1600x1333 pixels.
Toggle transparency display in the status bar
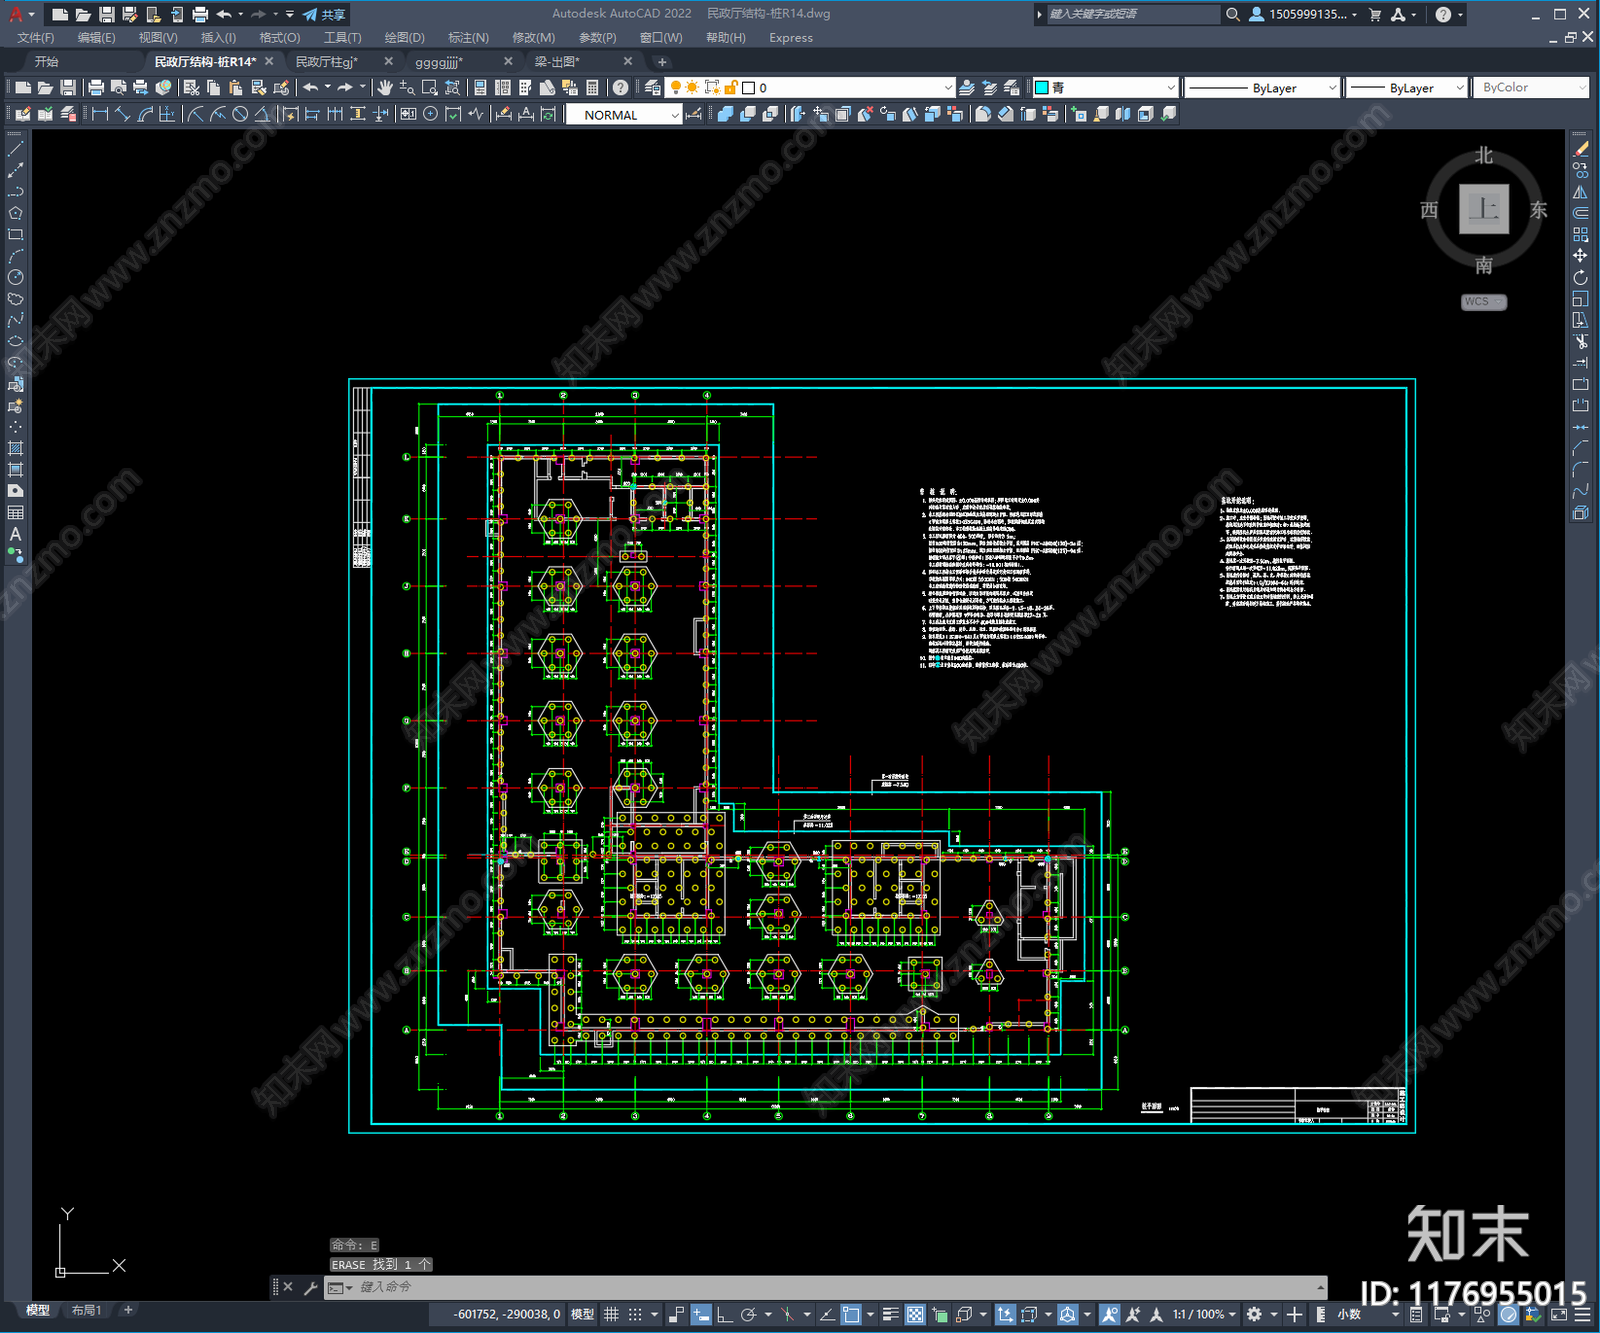tap(915, 1314)
